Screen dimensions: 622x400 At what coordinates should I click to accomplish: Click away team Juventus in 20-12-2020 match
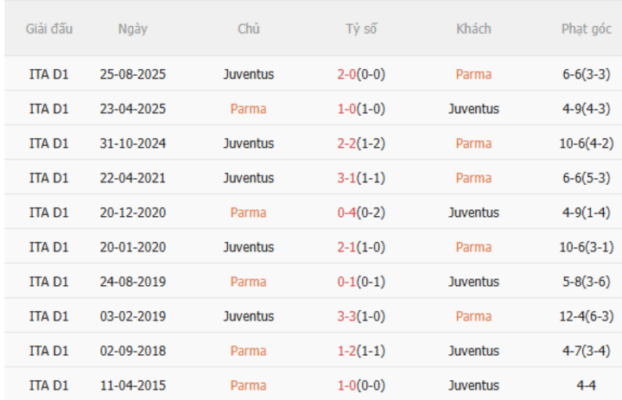click(x=473, y=212)
